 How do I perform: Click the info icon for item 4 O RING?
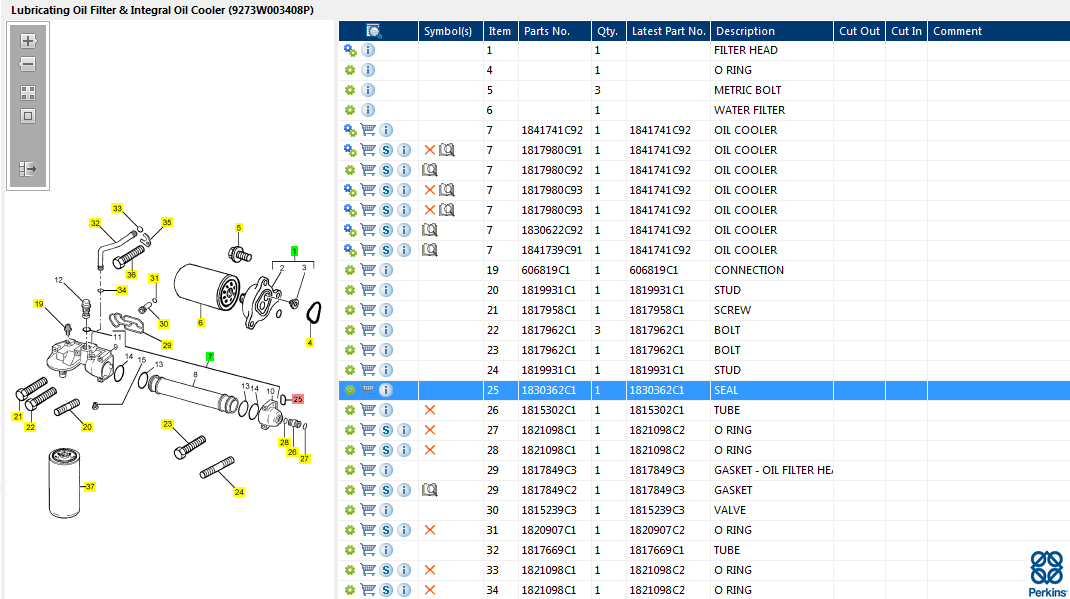(368, 70)
